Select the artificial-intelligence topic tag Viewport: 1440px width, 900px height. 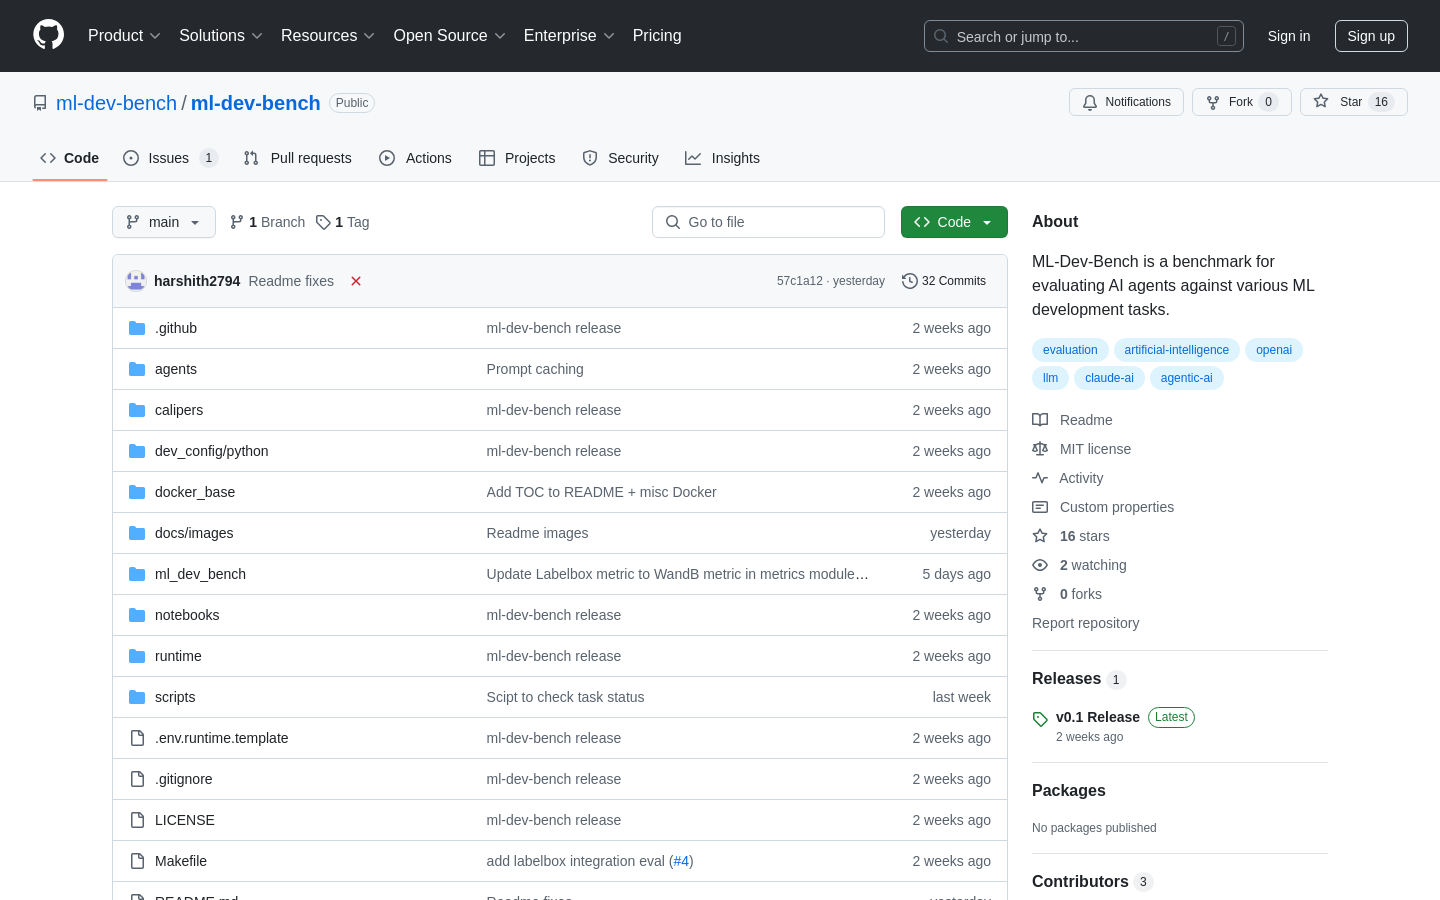pos(1176,350)
